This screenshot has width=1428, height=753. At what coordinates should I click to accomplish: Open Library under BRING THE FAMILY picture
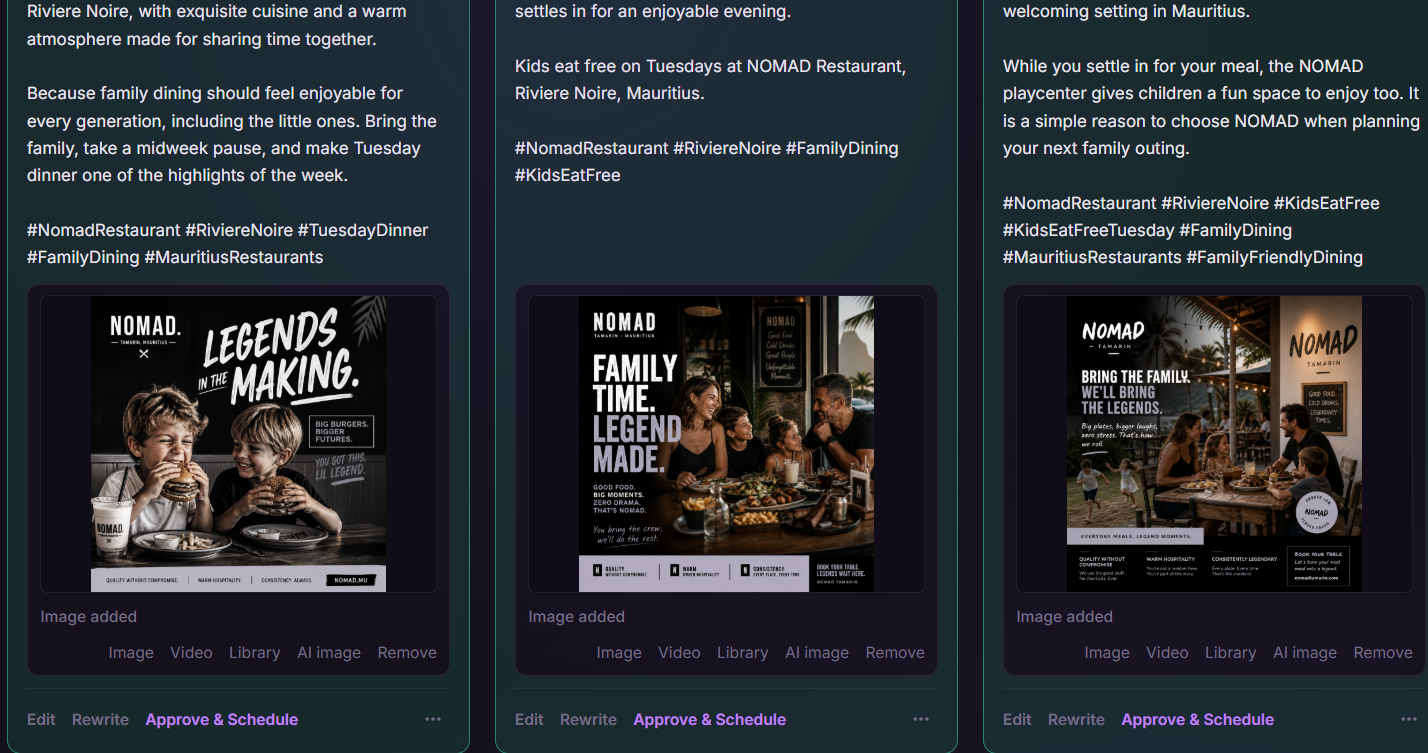[x=1231, y=652]
